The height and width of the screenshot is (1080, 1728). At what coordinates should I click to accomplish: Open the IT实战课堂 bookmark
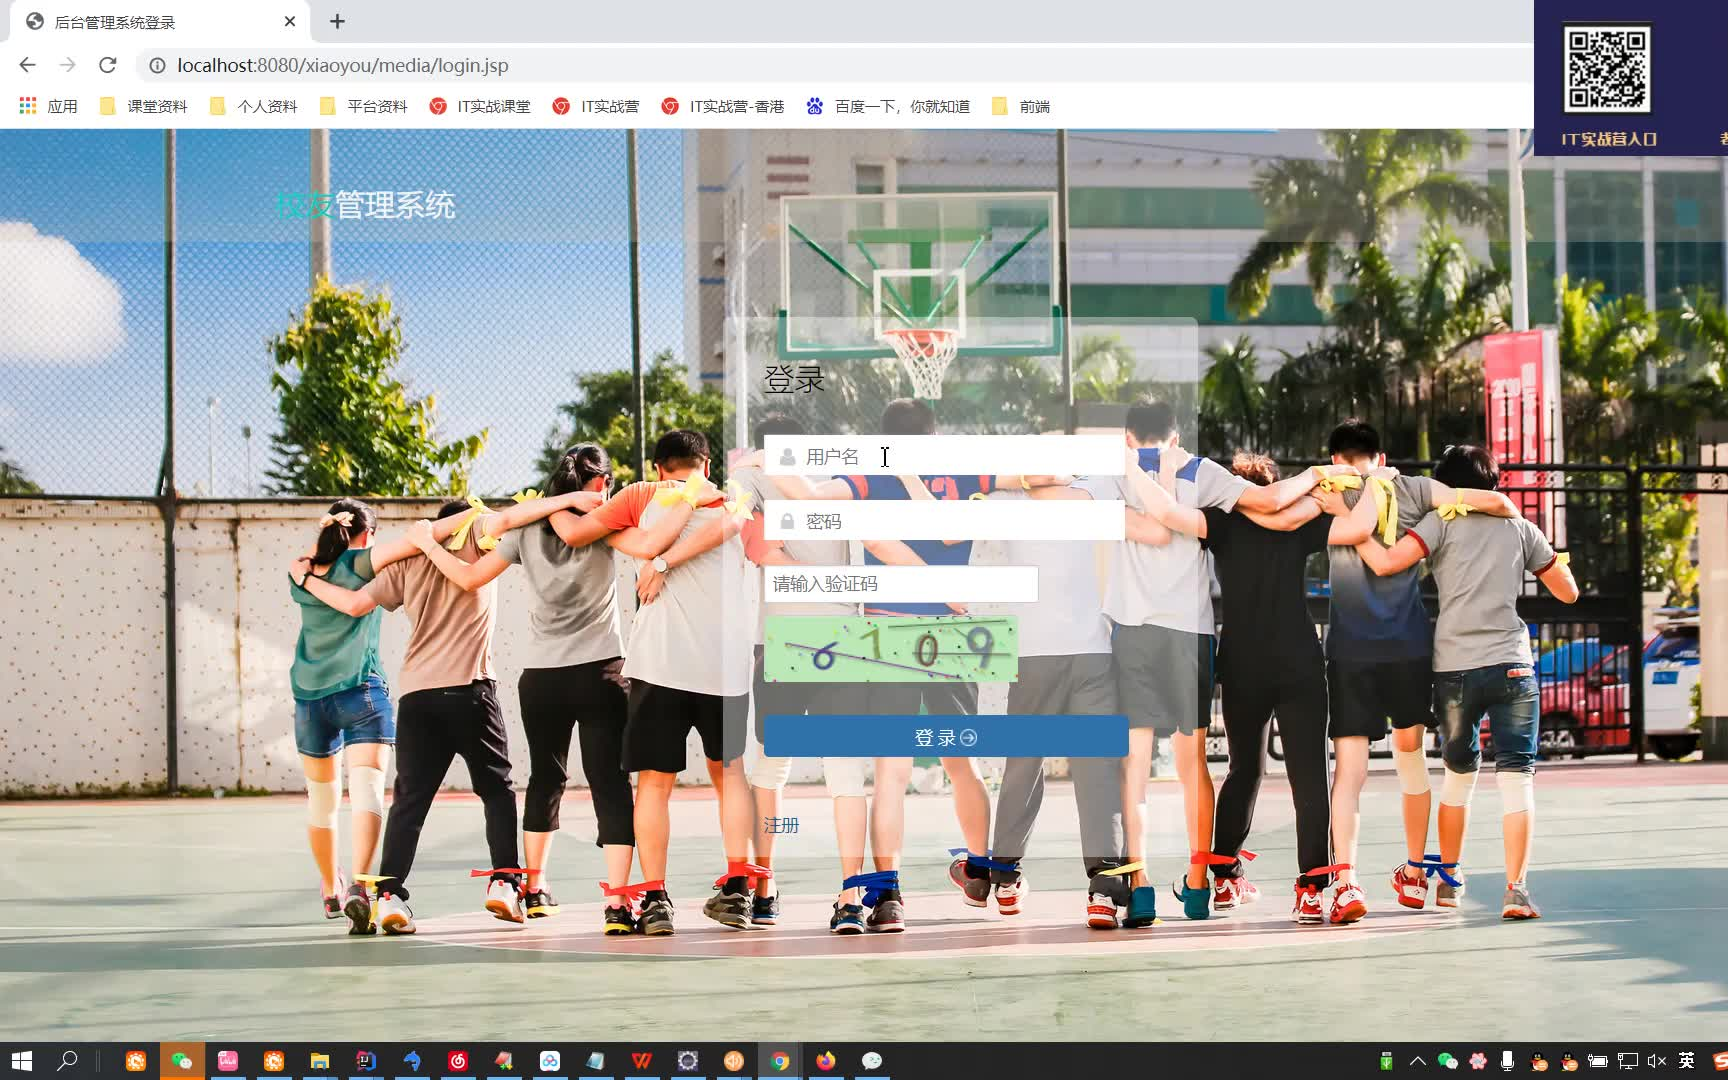pos(480,106)
